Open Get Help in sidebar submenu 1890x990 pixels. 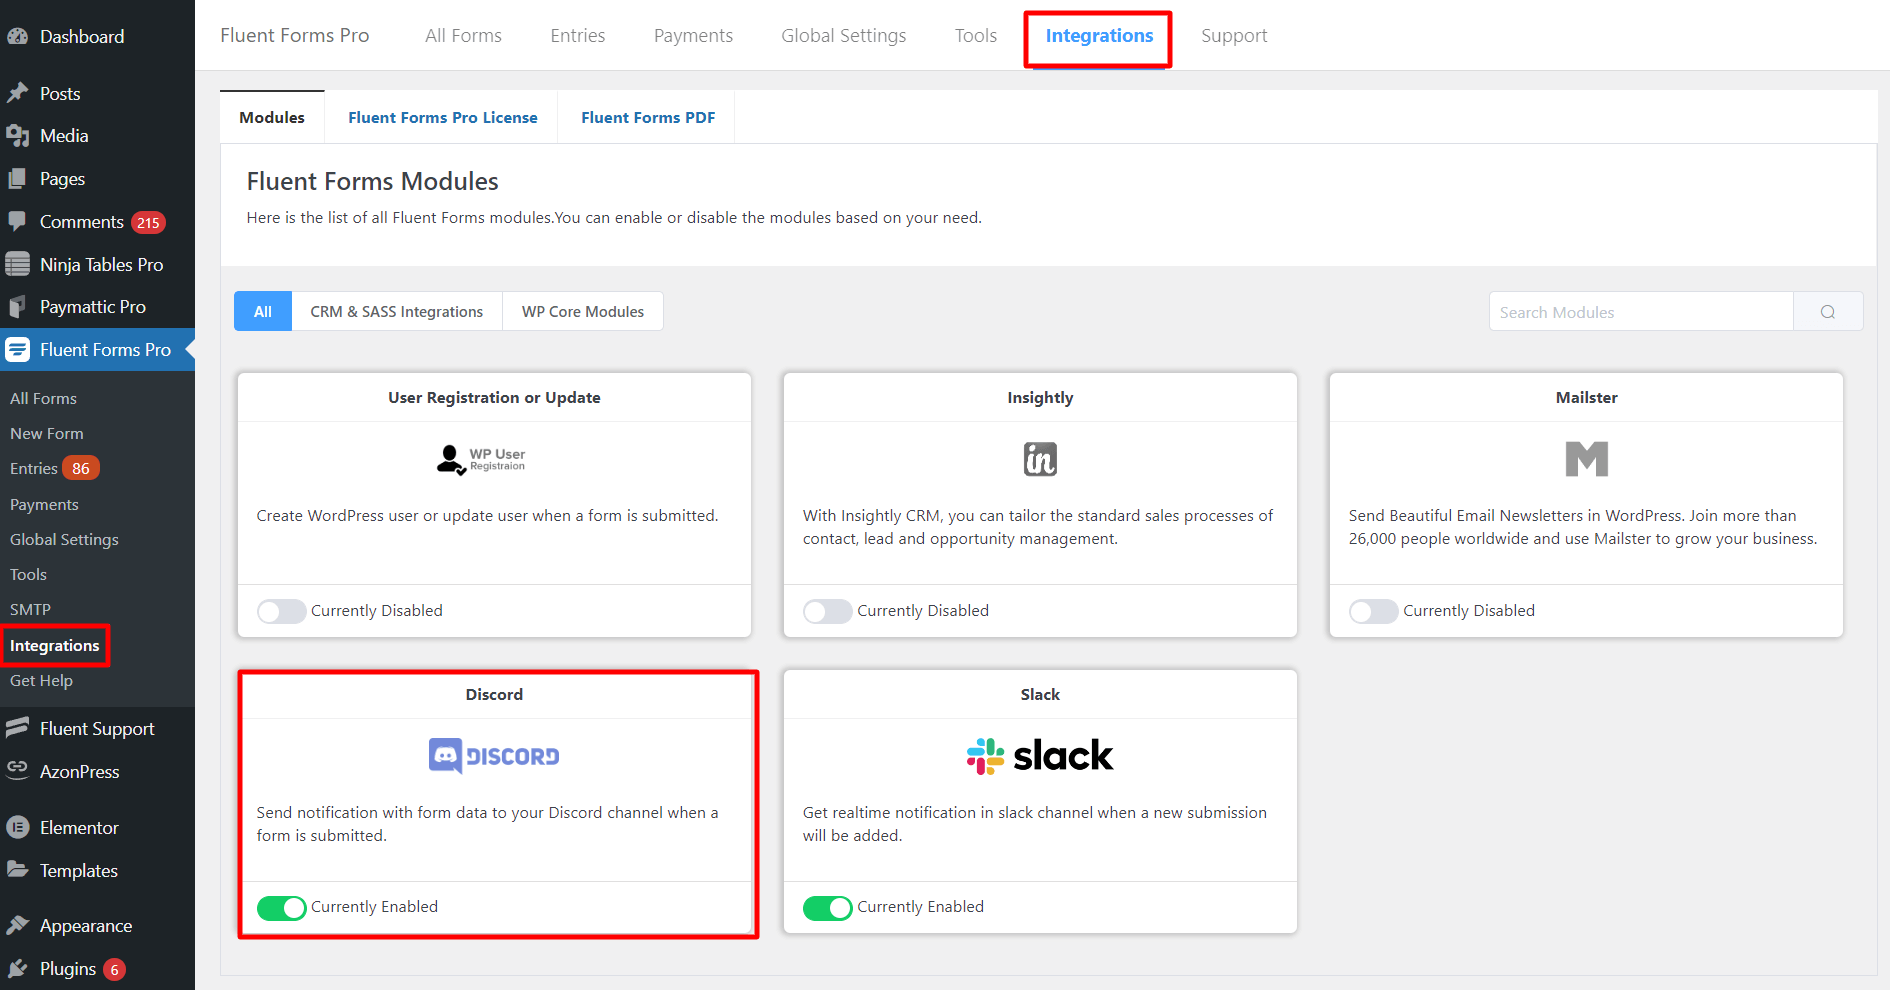pos(41,680)
